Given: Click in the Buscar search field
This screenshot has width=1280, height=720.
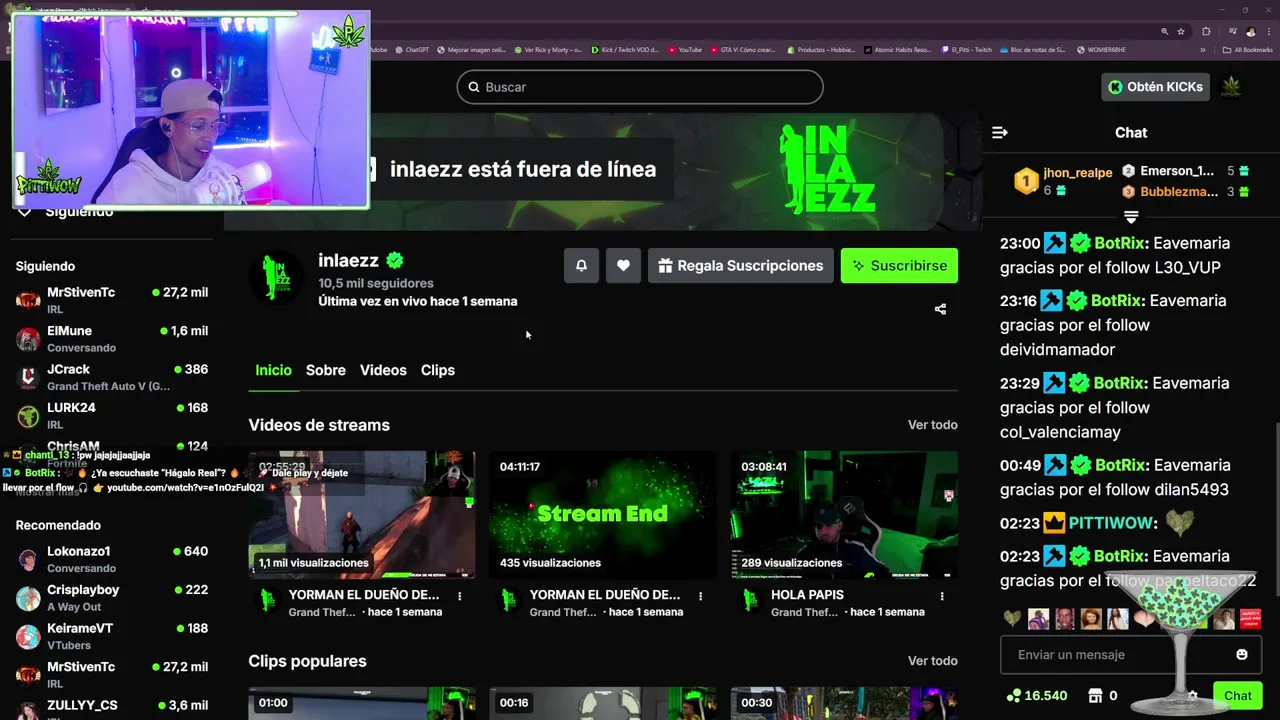Looking at the screenshot, I should click(640, 87).
